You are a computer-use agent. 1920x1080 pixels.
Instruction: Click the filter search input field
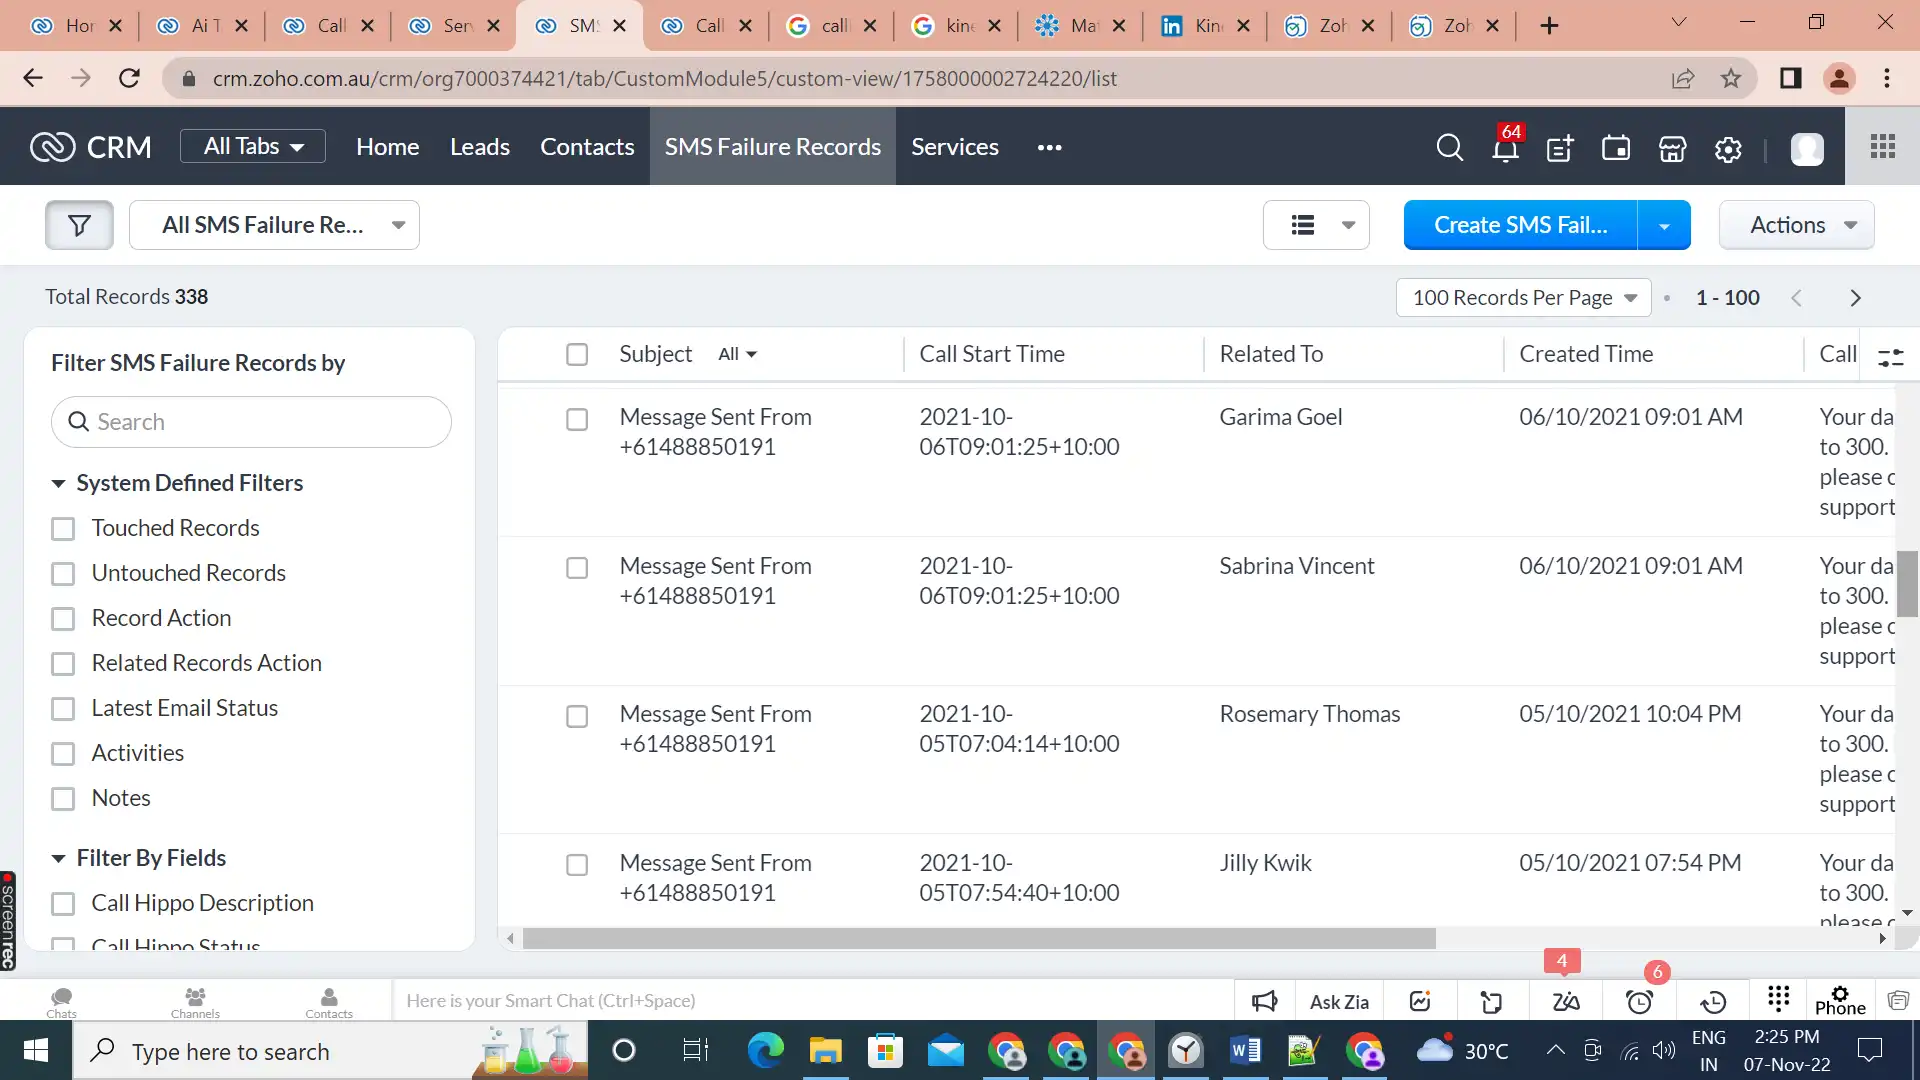tap(250, 421)
